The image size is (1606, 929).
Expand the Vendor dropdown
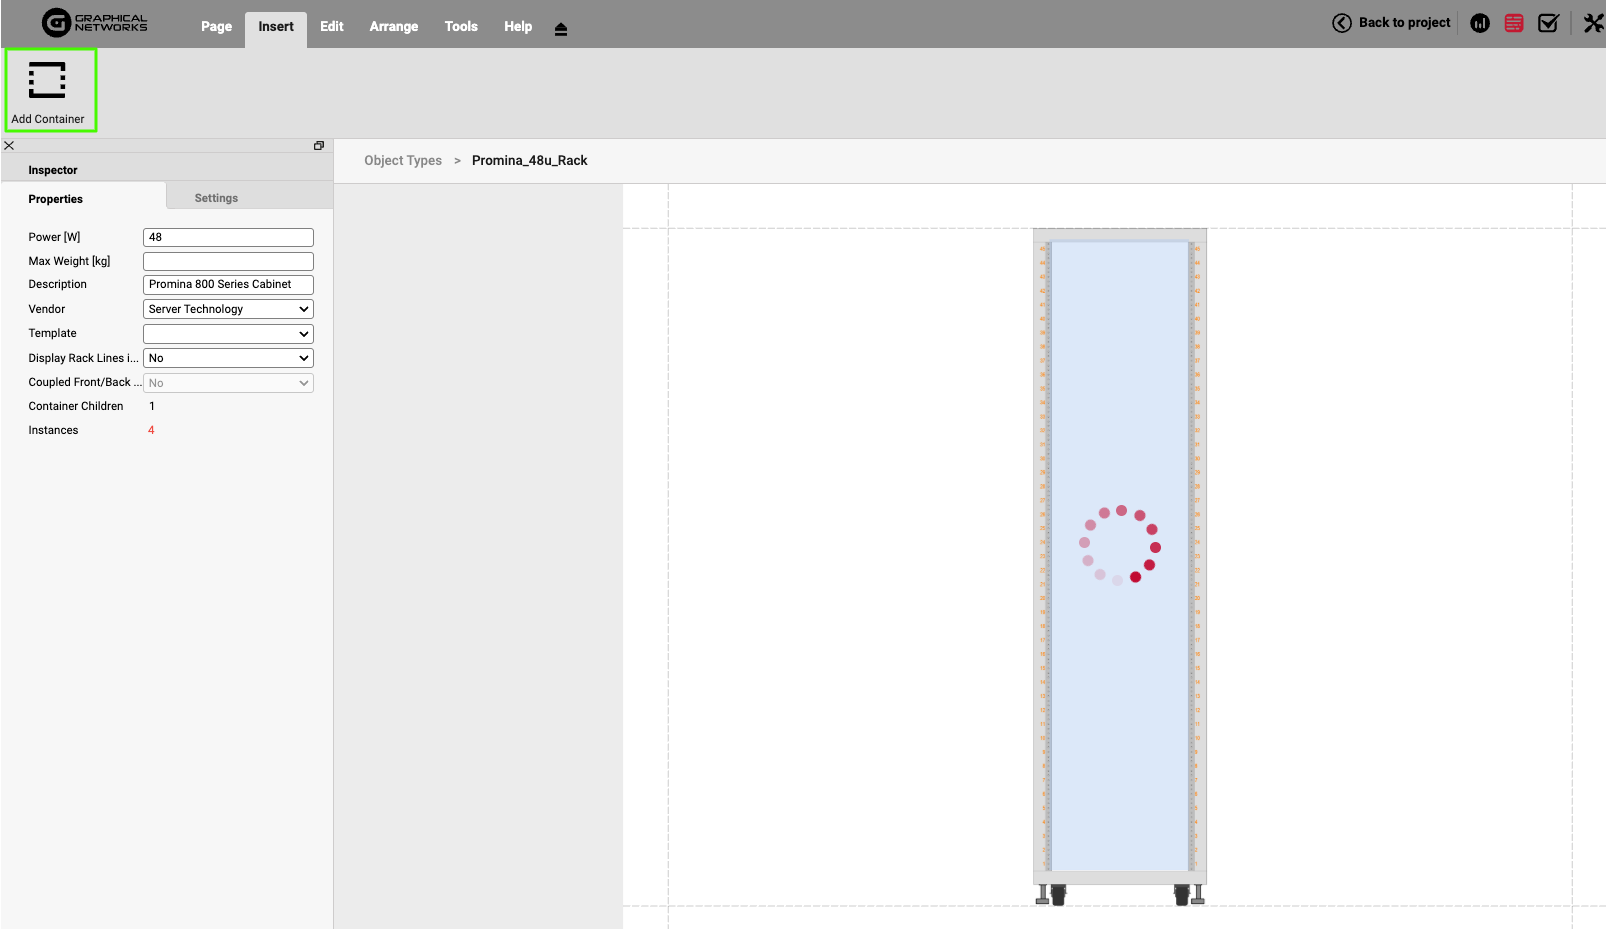pos(228,309)
